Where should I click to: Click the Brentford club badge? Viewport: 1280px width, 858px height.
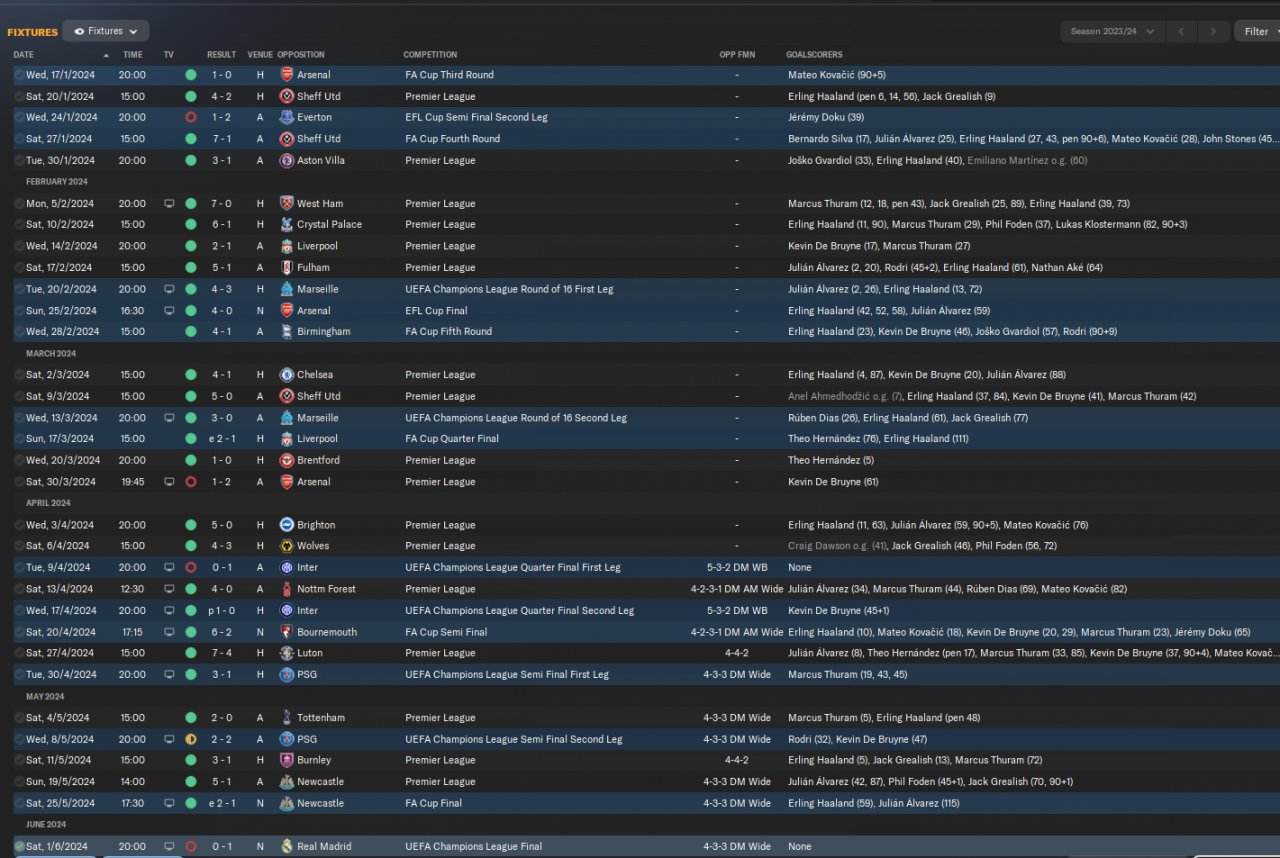tap(287, 461)
